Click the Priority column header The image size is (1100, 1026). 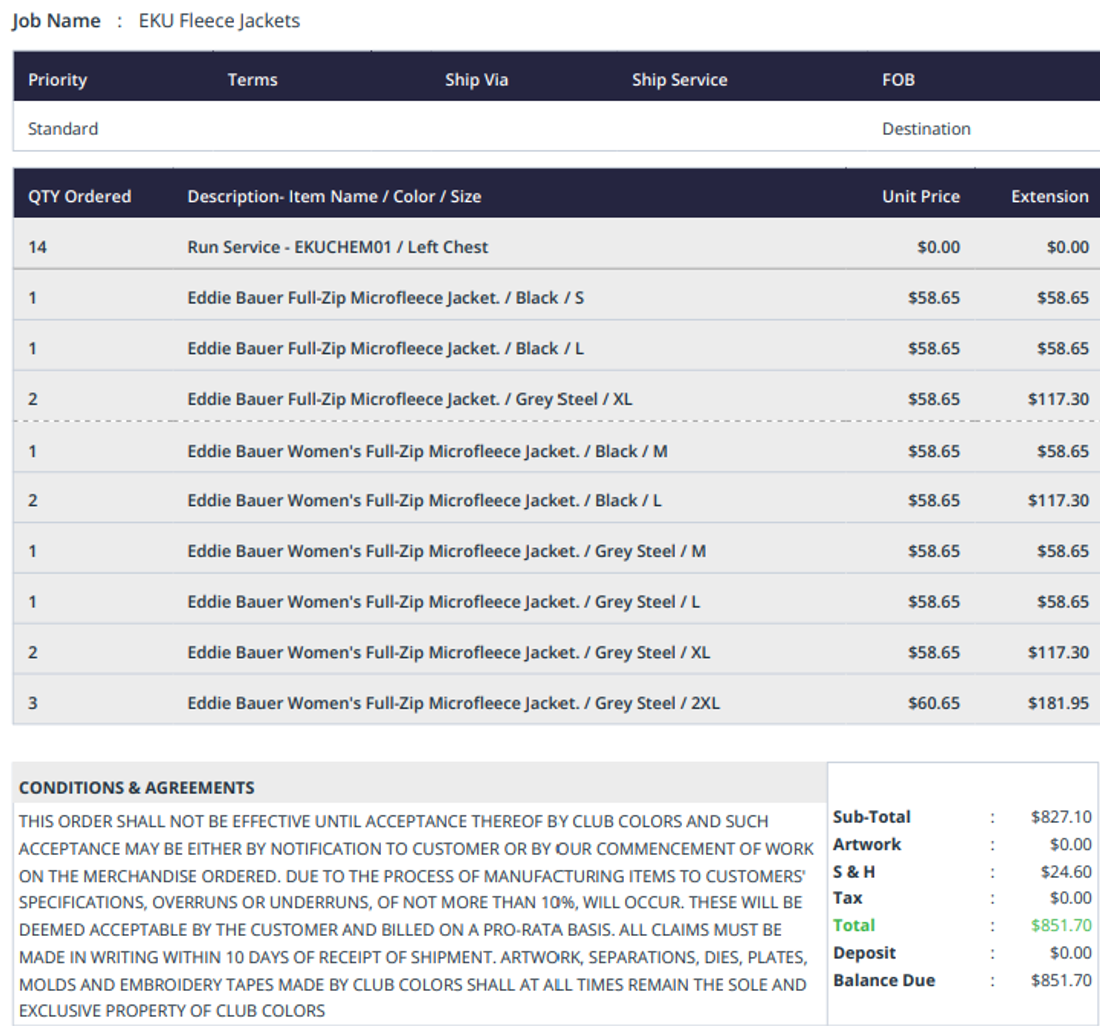(58, 80)
